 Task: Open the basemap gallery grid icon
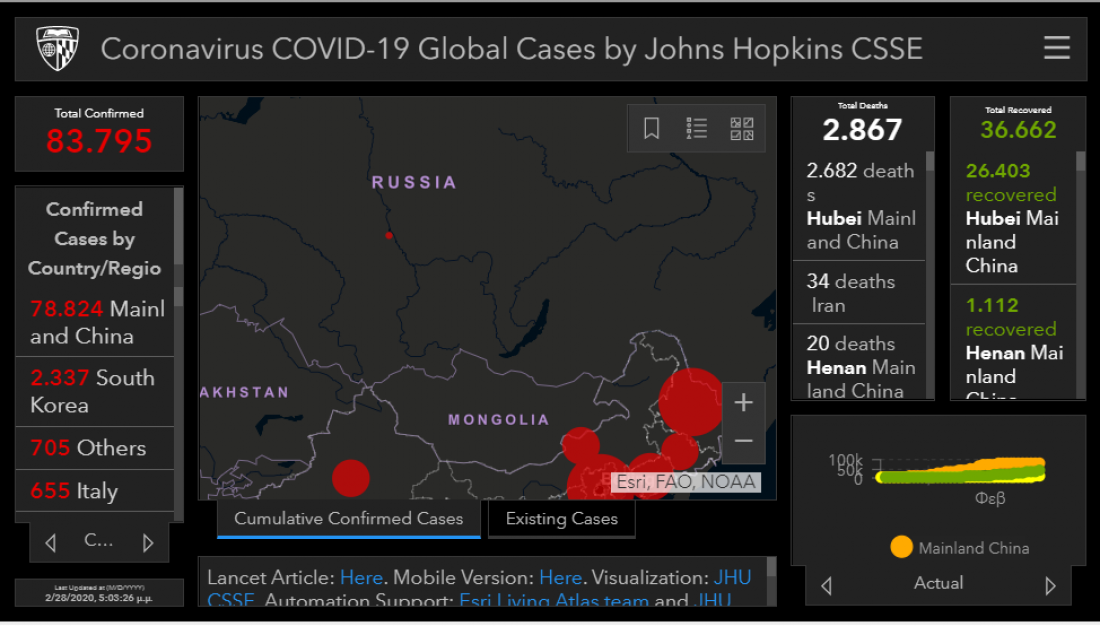point(742,128)
